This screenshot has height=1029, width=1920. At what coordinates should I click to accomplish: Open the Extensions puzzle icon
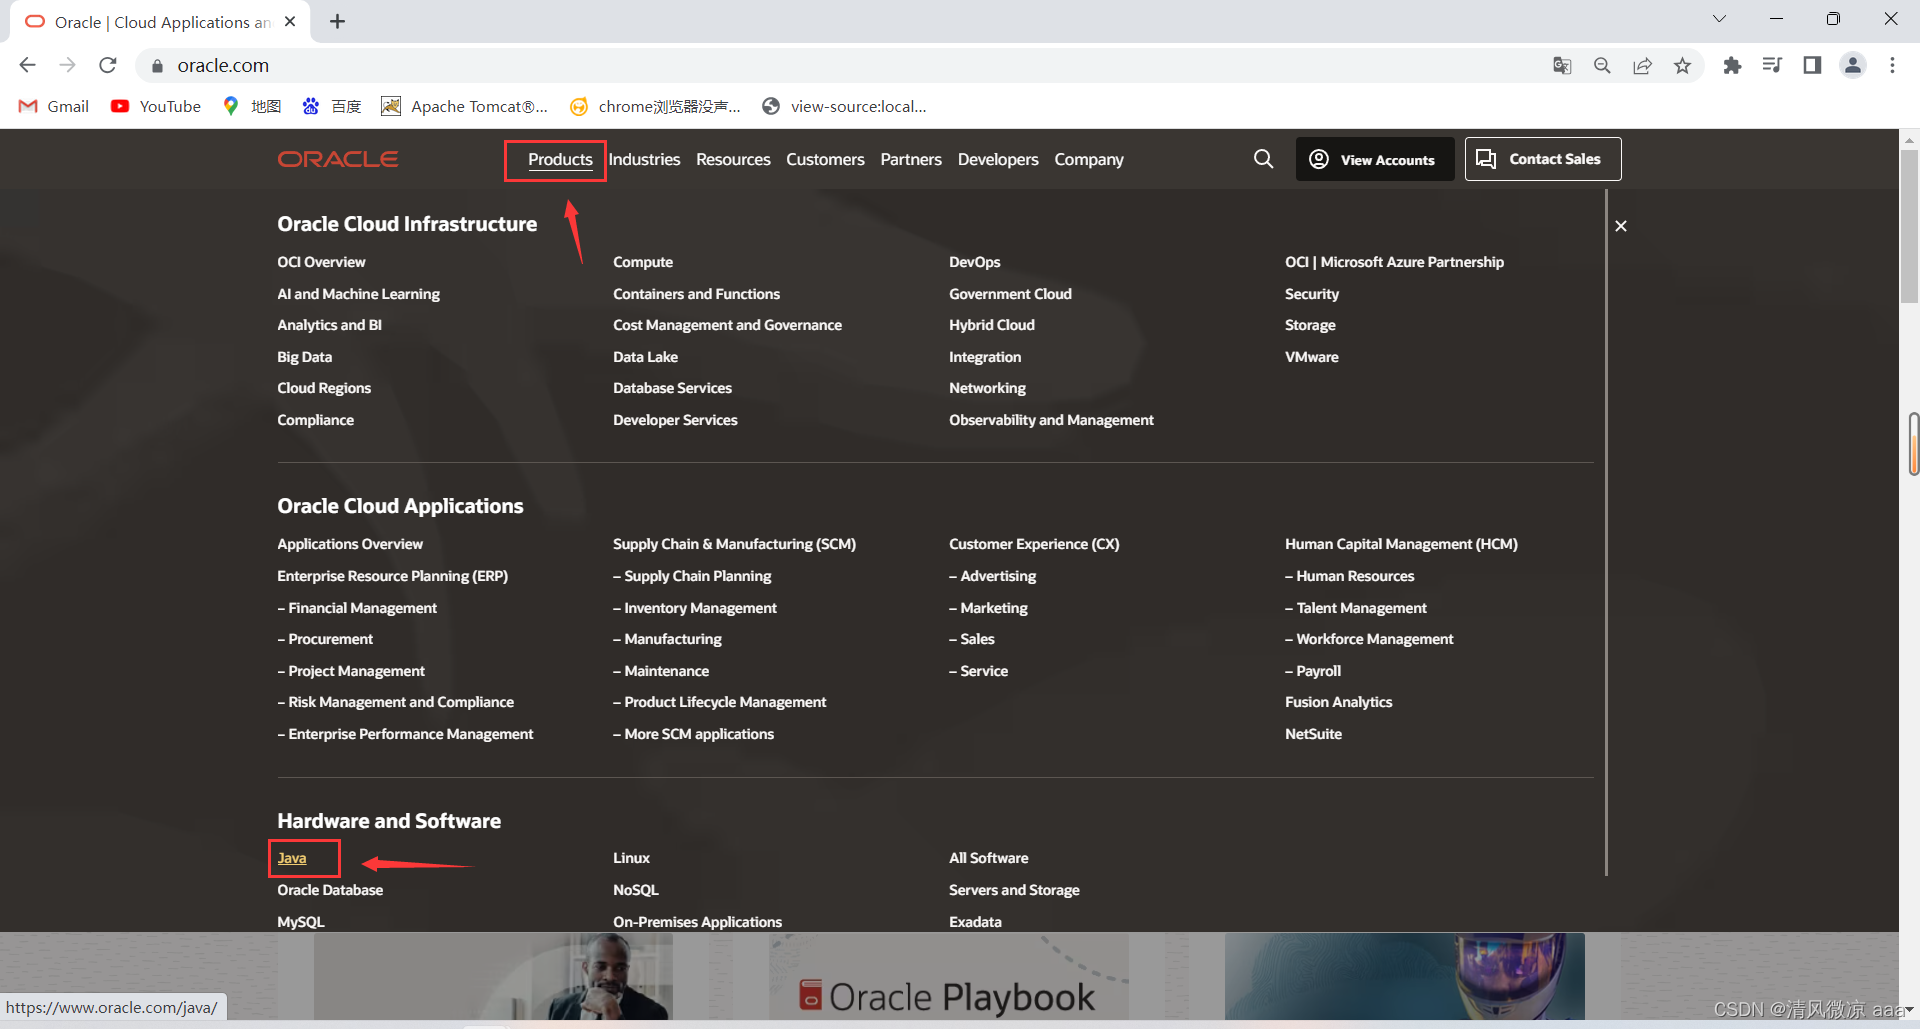(1732, 65)
